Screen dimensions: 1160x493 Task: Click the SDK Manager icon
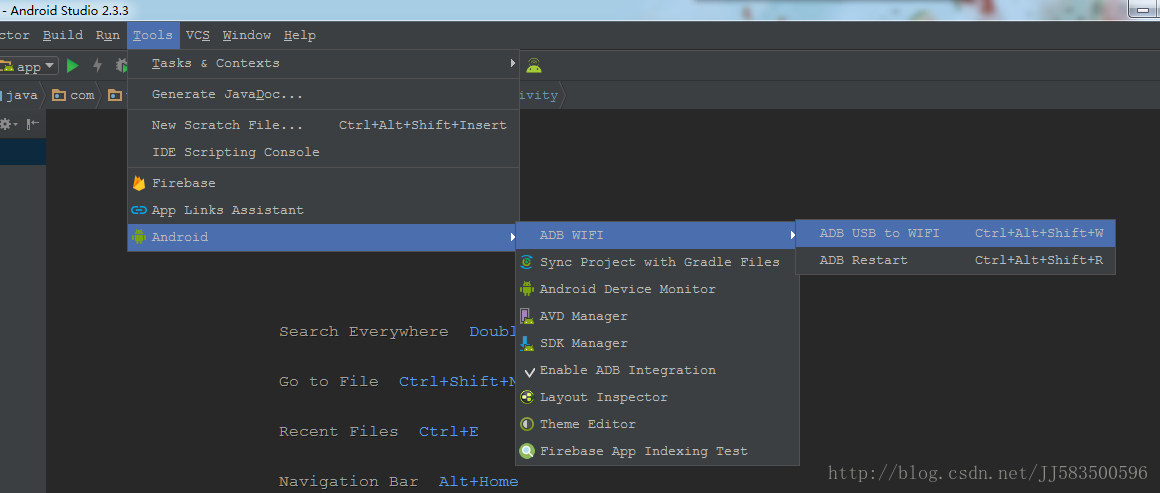pyautogui.click(x=527, y=343)
